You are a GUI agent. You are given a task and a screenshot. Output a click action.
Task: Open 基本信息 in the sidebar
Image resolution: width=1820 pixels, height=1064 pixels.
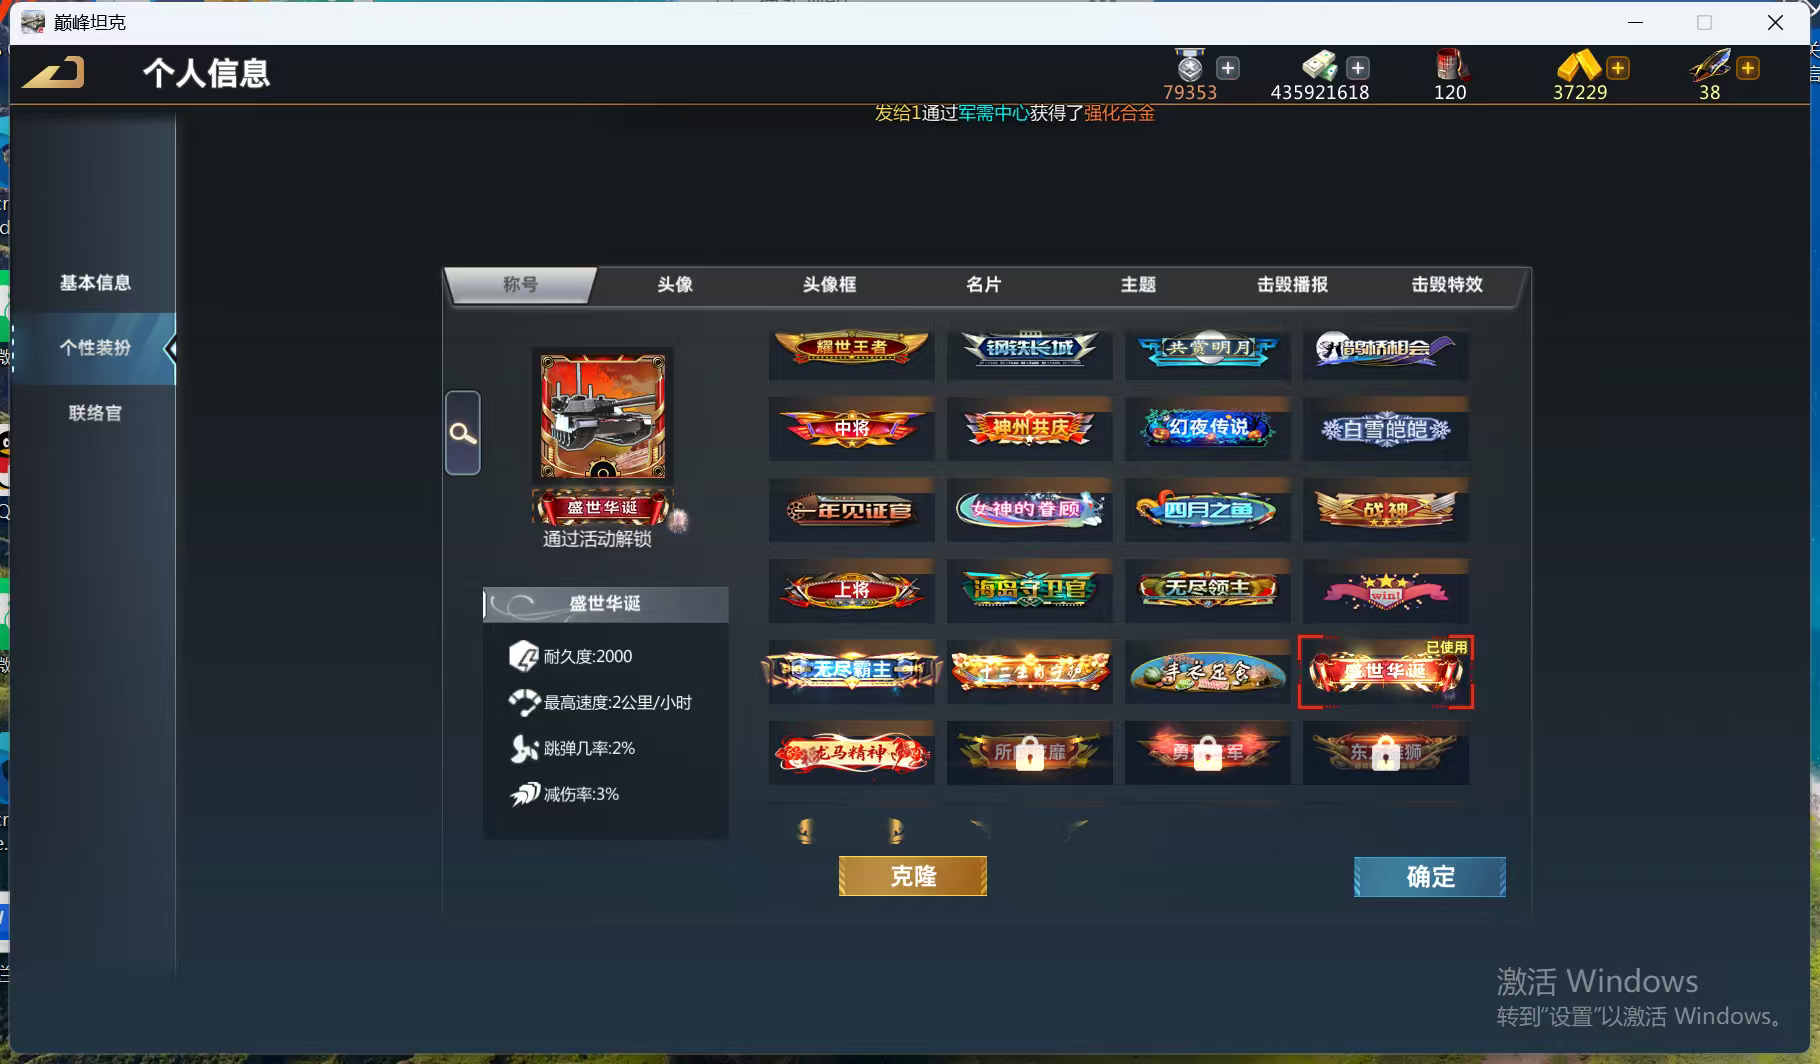tap(95, 283)
